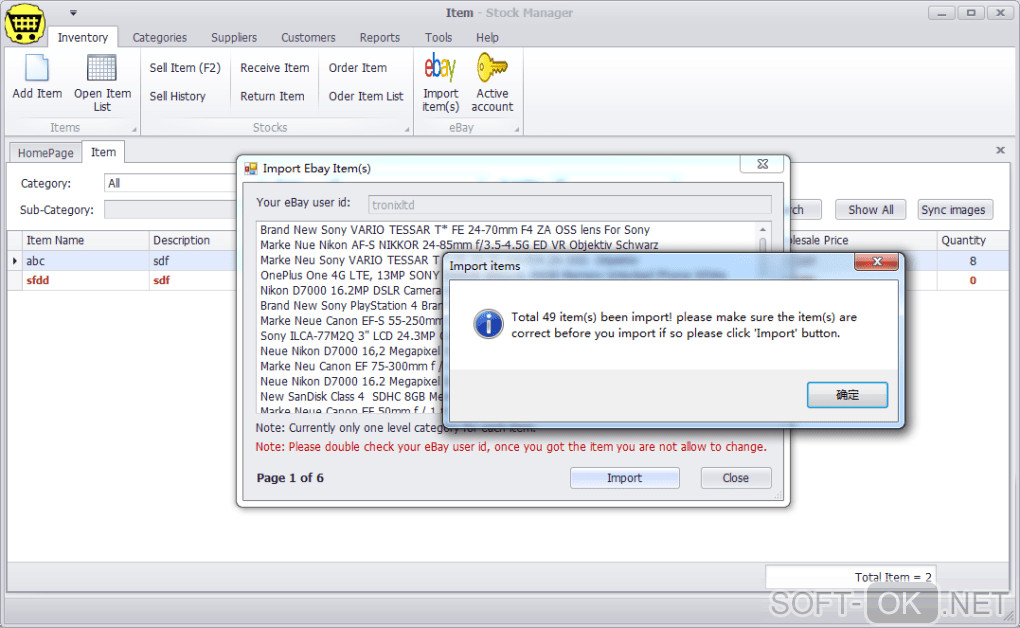1020x628 pixels.
Task: Click the quantity 0 cell
Action: pyautogui.click(x=973, y=280)
